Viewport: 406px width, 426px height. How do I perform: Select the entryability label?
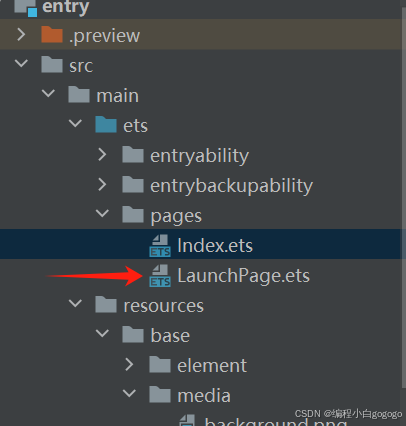point(199,156)
